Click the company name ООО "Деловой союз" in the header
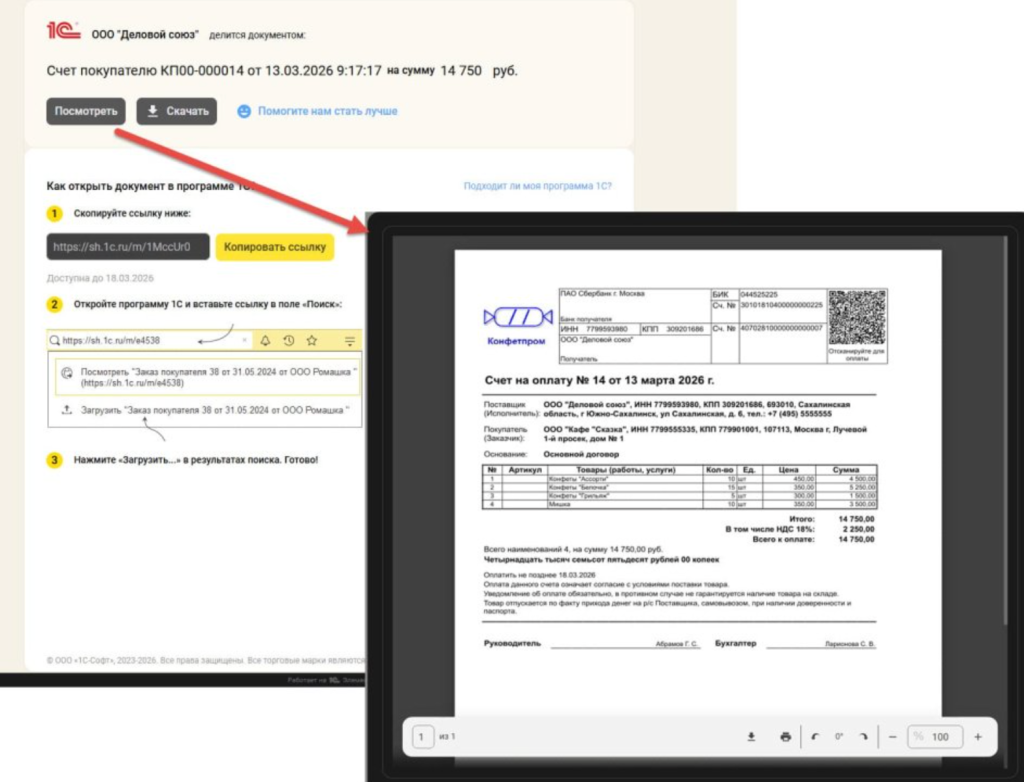Viewport: 1024px width, 782px height. coord(145,35)
